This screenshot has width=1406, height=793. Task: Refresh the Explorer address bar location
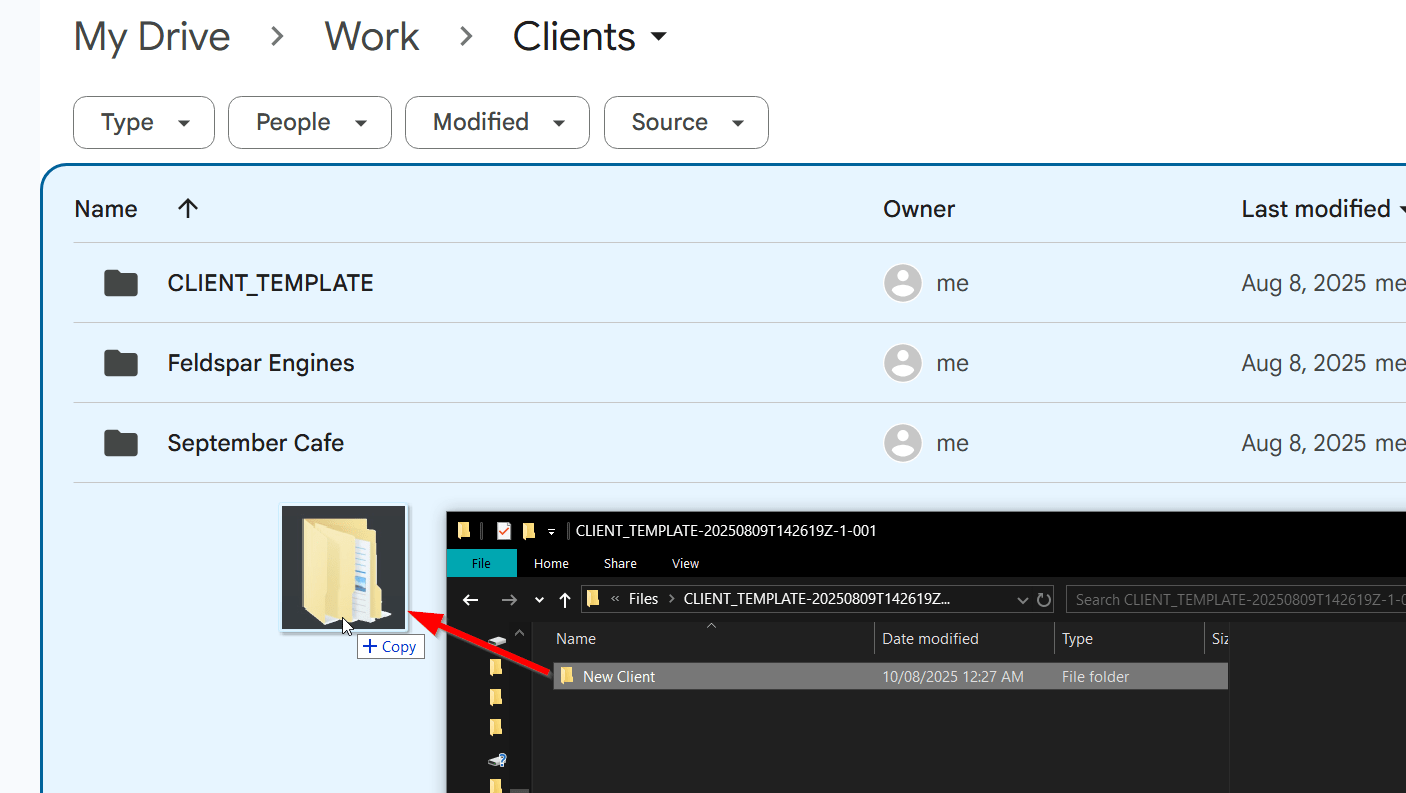[1044, 600]
